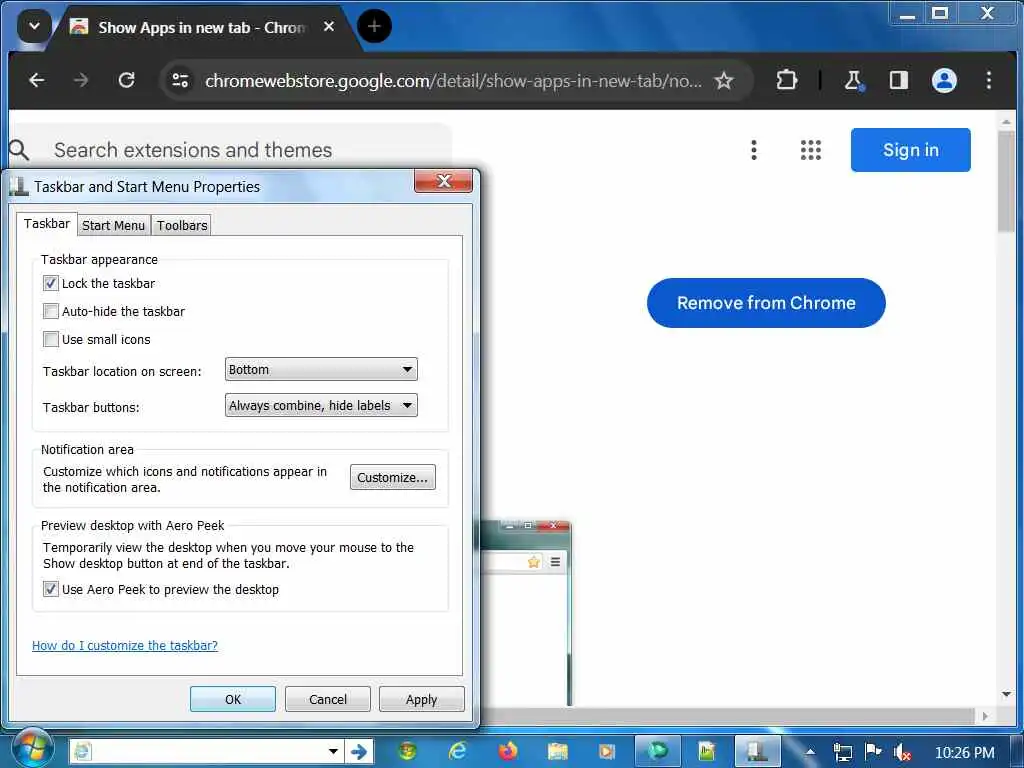The width and height of the screenshot is (1024, 768).
Task: Toggle the Chrome side panel
Action: point(899,80)
